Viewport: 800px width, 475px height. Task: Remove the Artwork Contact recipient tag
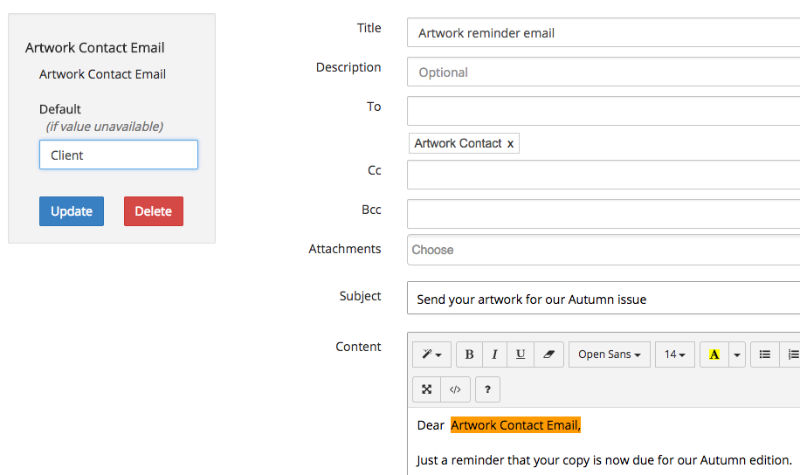pyautogui.click(x=510, y=144)
